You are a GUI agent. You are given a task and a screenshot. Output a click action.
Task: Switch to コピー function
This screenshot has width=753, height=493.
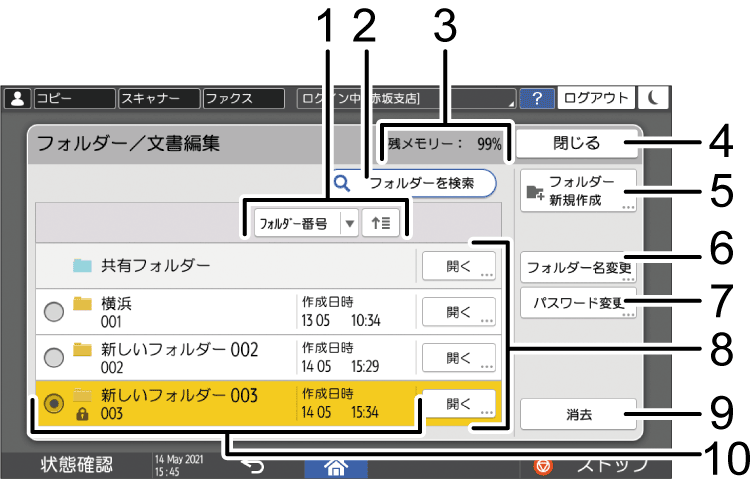click(74, 98)
